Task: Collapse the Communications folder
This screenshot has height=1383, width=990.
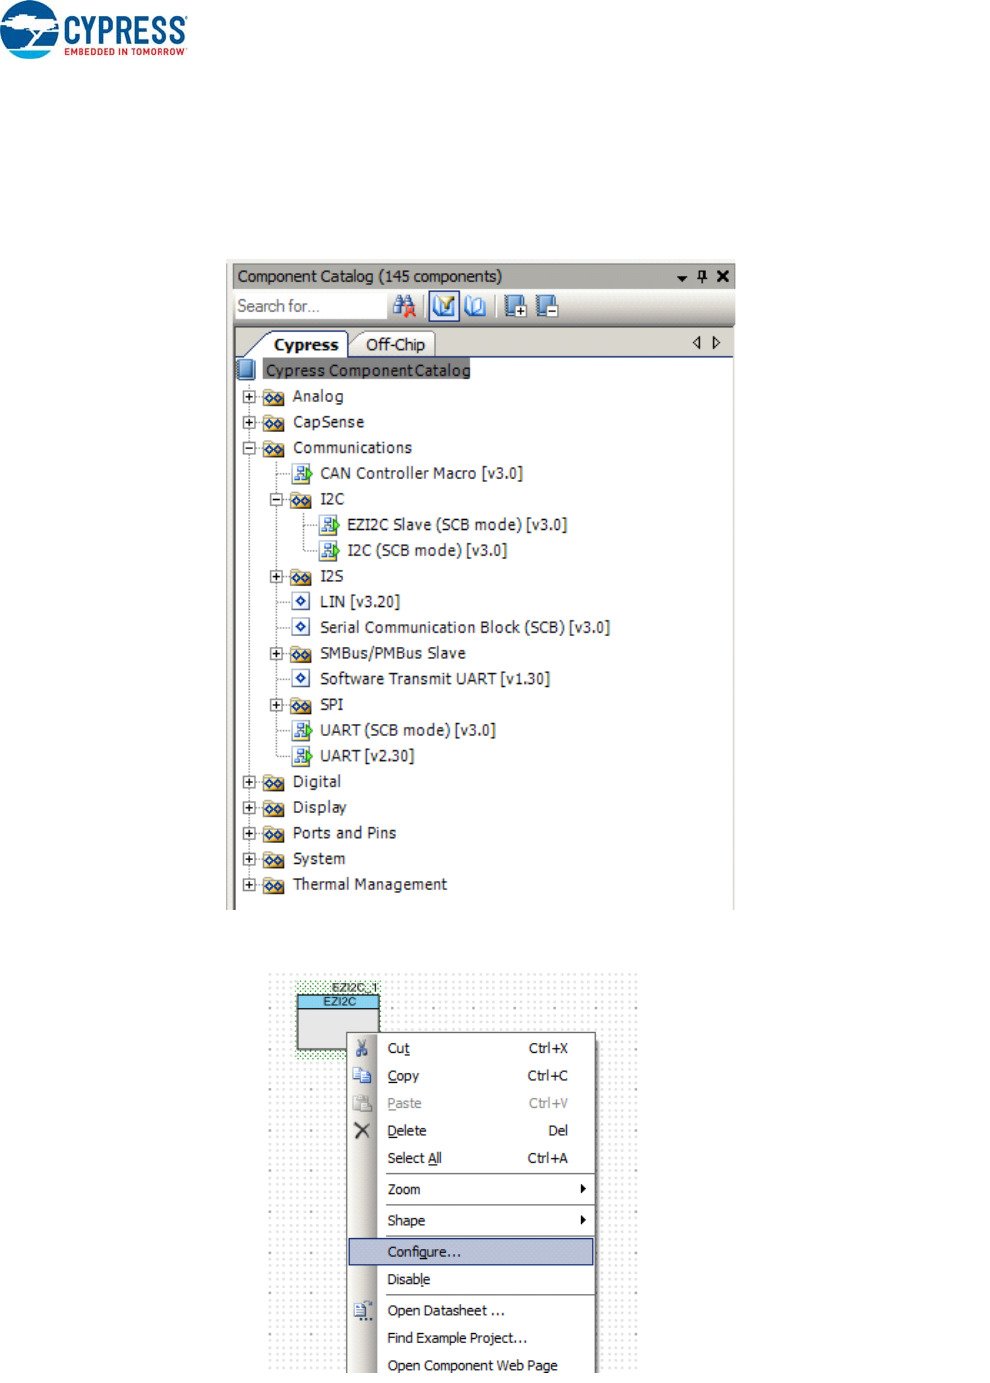Action: [249, 449]
